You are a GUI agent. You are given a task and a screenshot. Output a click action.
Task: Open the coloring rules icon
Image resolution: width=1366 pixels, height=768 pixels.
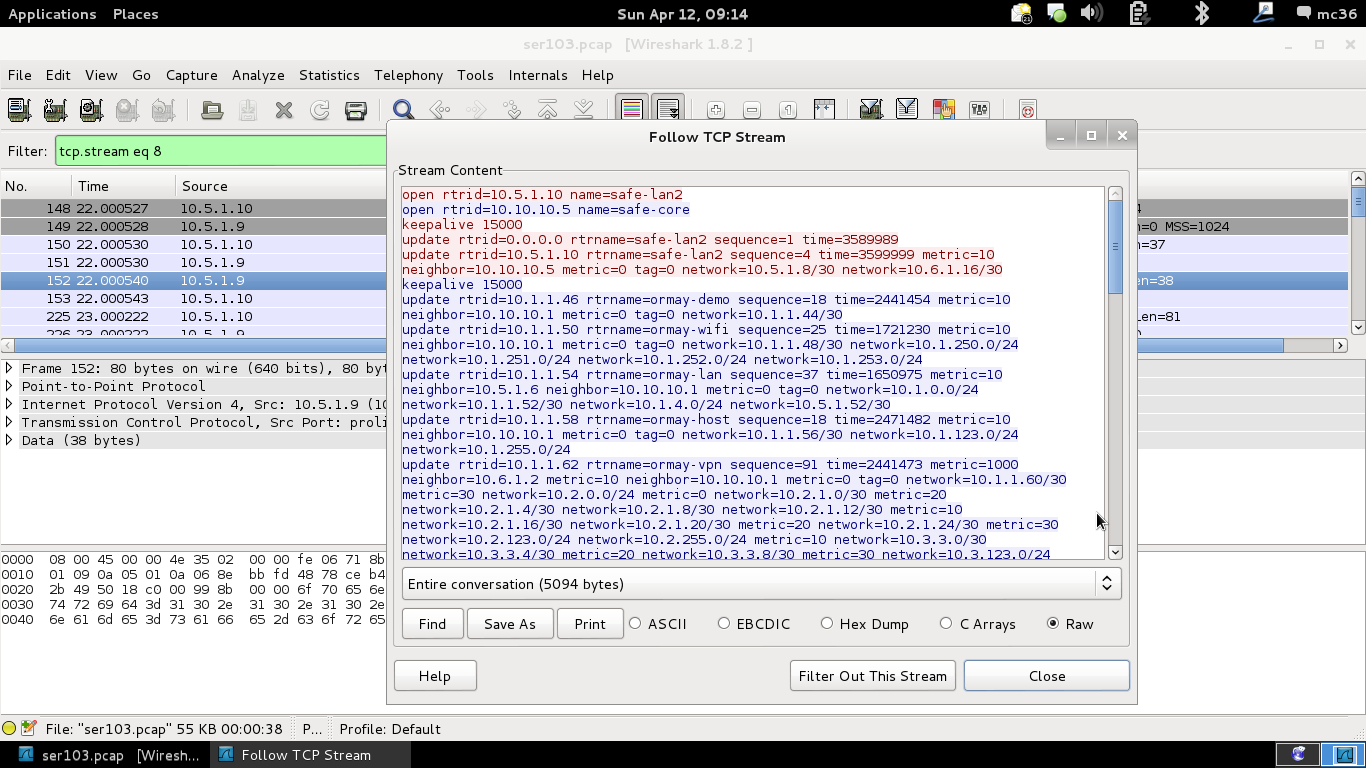(943, 109)
